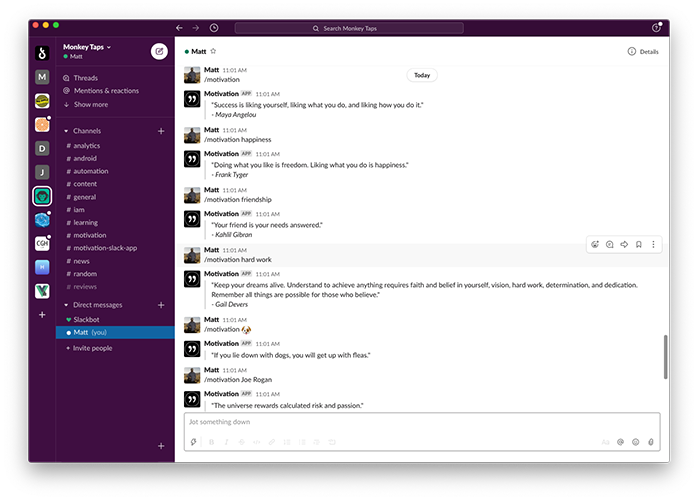Screen dimensions: 698x500
Task: Open more actions for hovered message
Action: (x=653, y=244)
